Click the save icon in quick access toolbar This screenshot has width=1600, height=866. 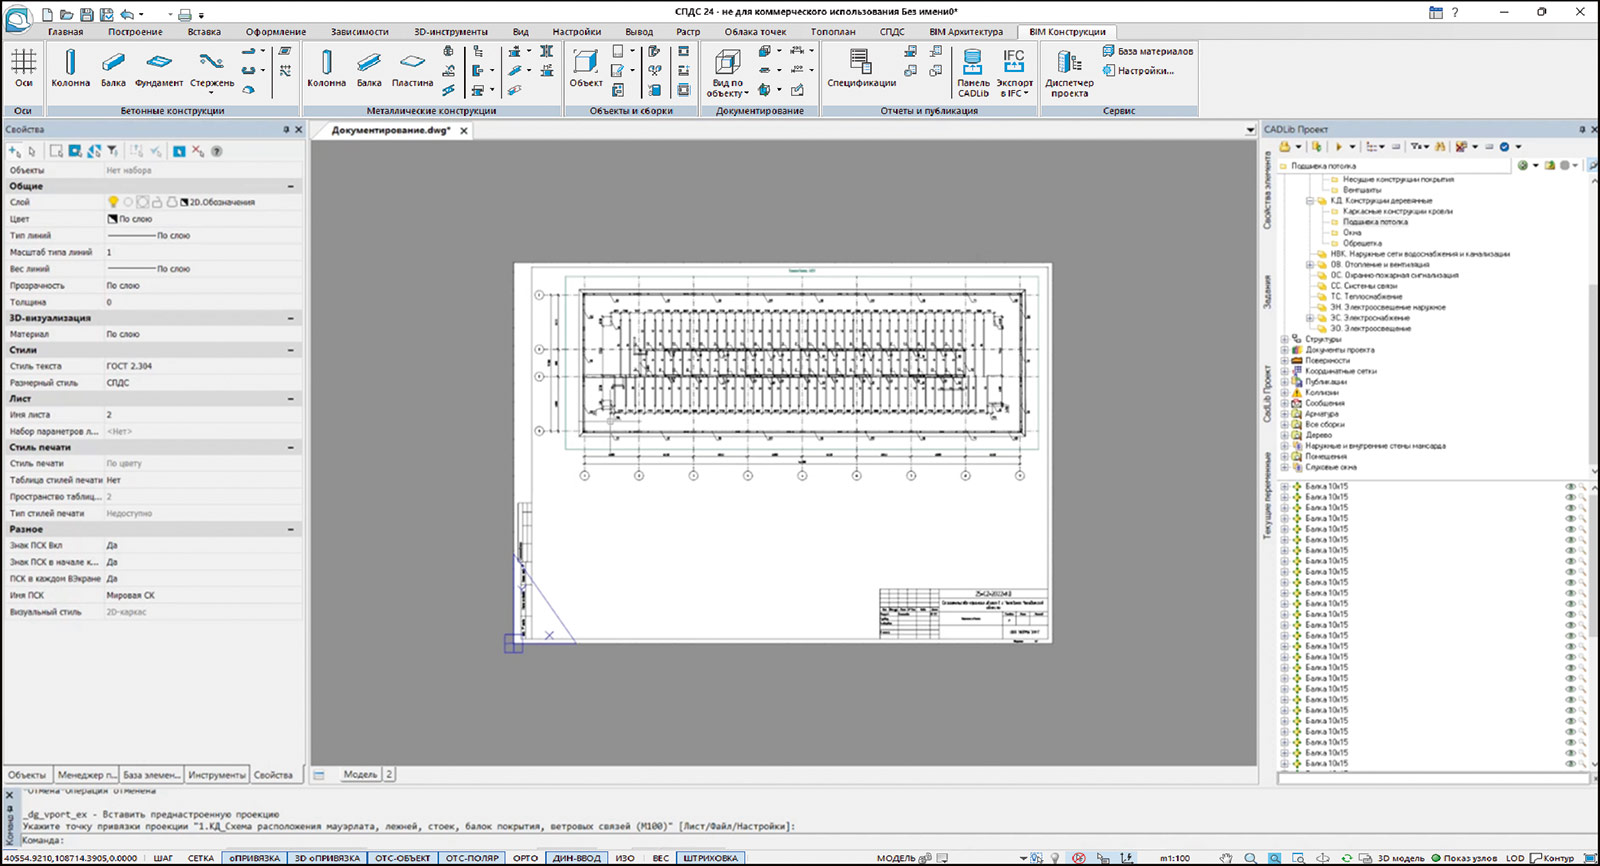point(87,14)
